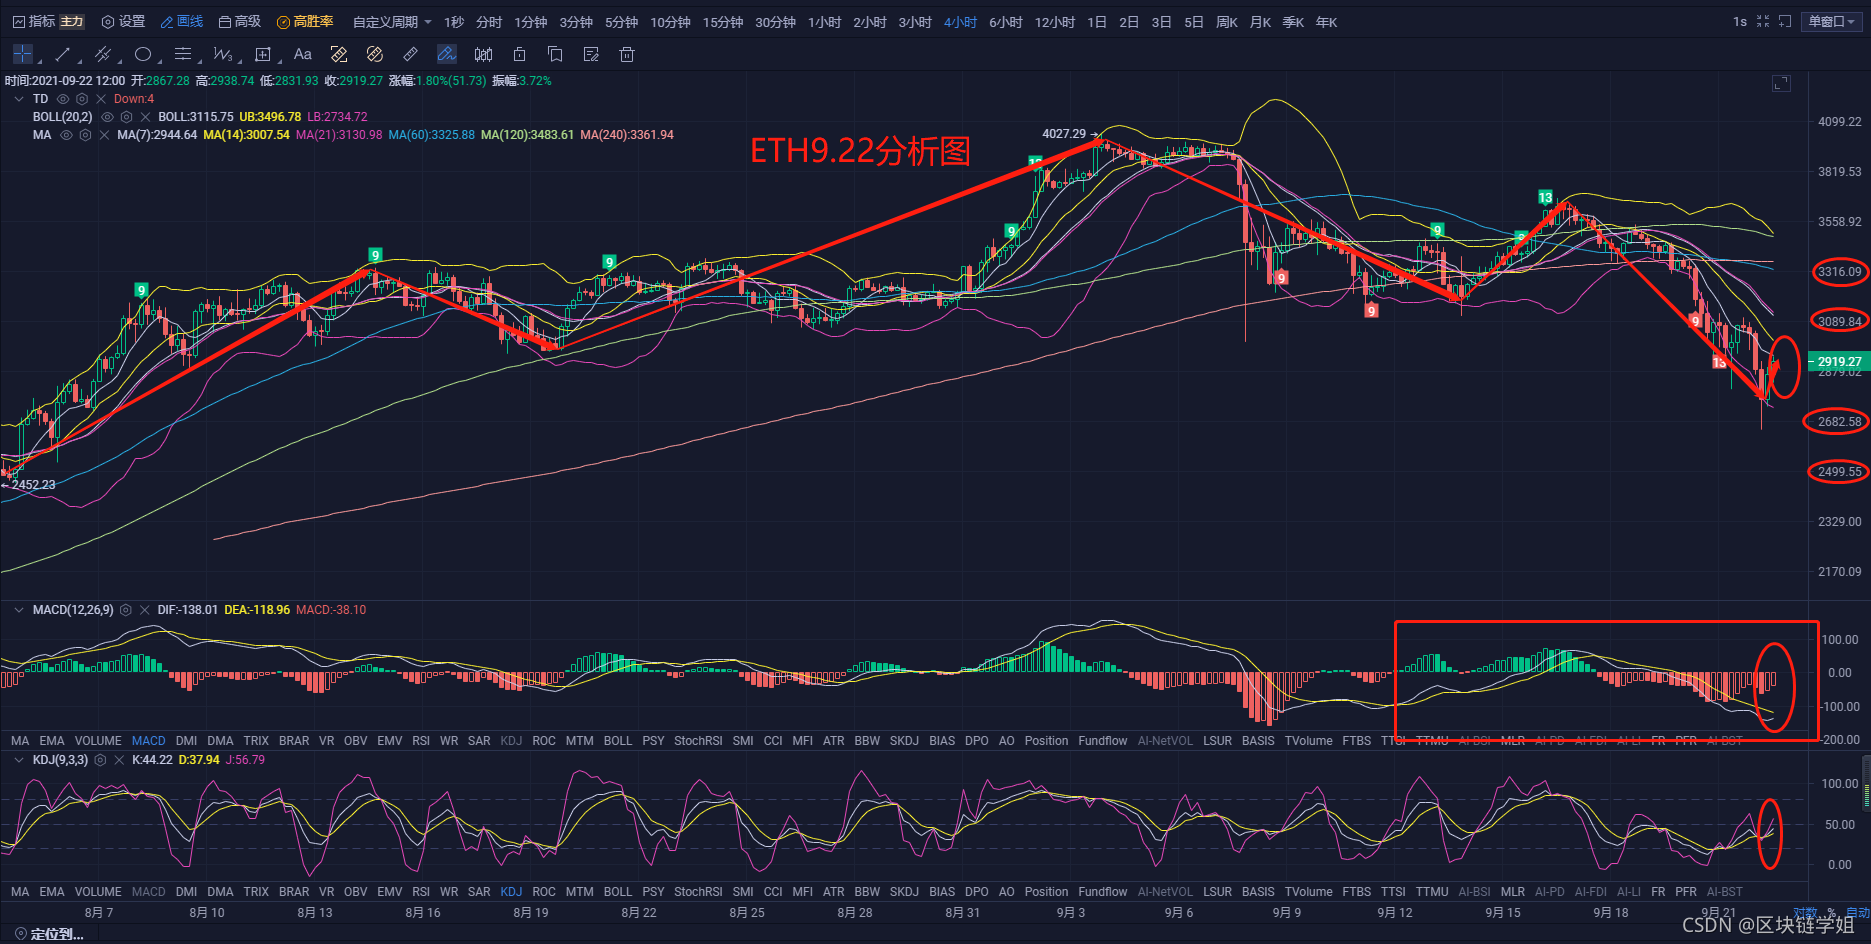Toggle the highlighted blue pen drawing mode
Viewport: 1871px width, 944px height.
pyautogui.click(x=447, y=54)
